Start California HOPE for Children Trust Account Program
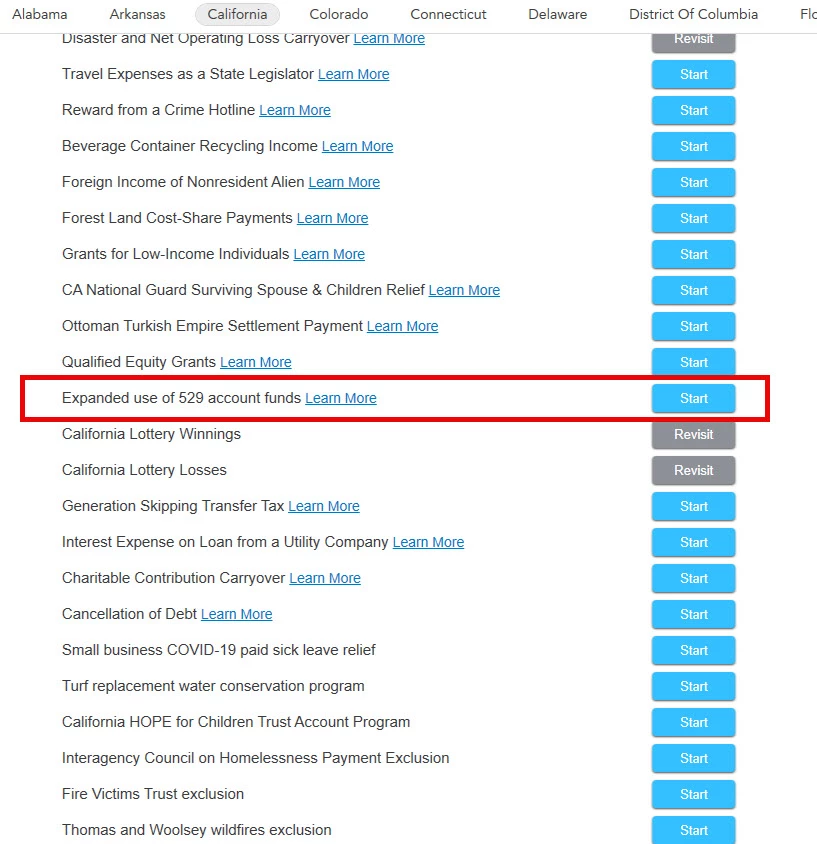Screen dimensions: 817x844 coord(693,723)
